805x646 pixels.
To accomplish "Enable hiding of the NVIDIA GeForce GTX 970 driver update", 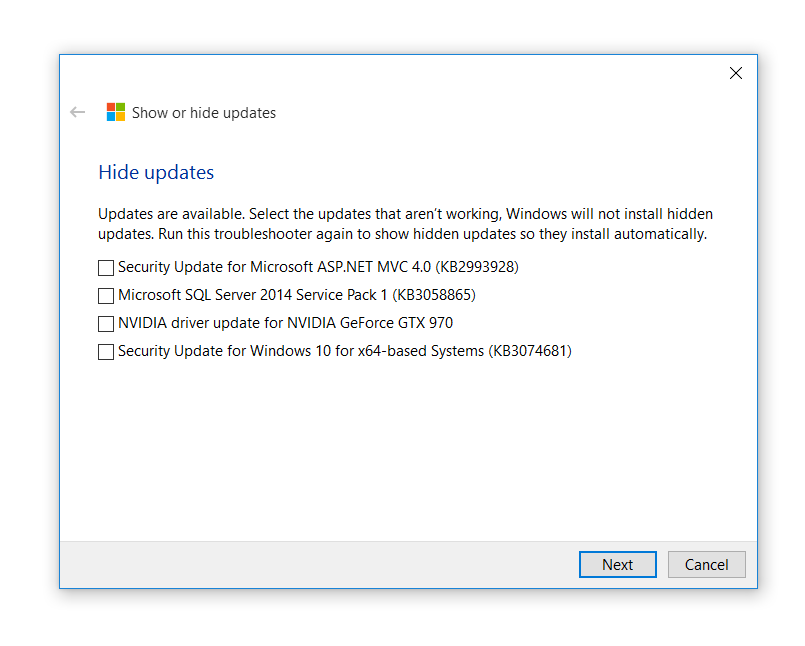I will tap(105, 323).
